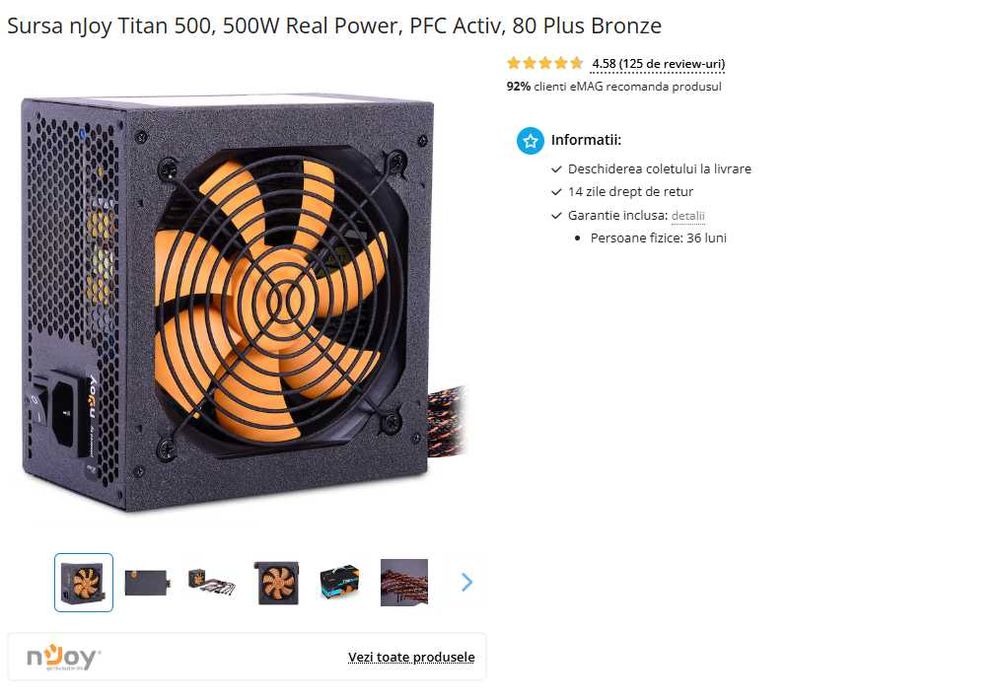Click the 92% clienti eMAG recomanda text
The height and width of the screenshot is (688, 1000).
click(614, 87)
